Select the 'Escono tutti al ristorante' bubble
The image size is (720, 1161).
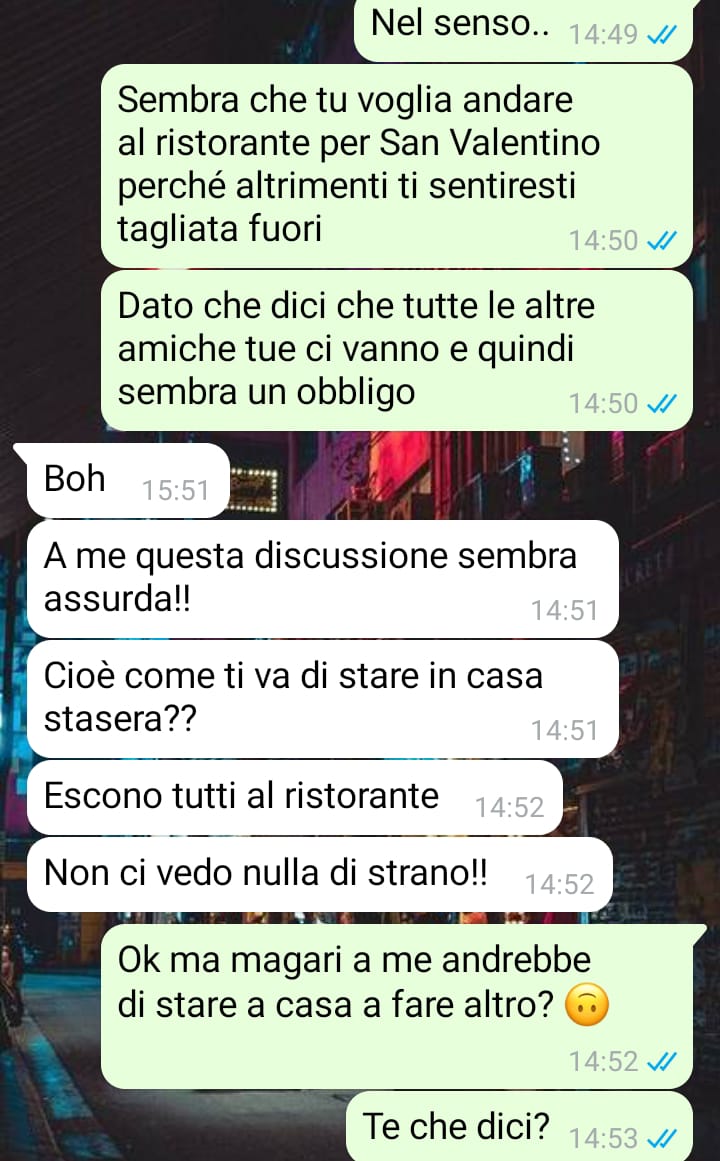(295, 797)
